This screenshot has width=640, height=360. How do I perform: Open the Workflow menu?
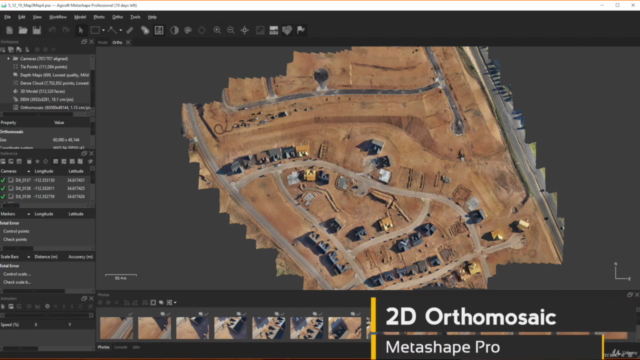(58, 17)
